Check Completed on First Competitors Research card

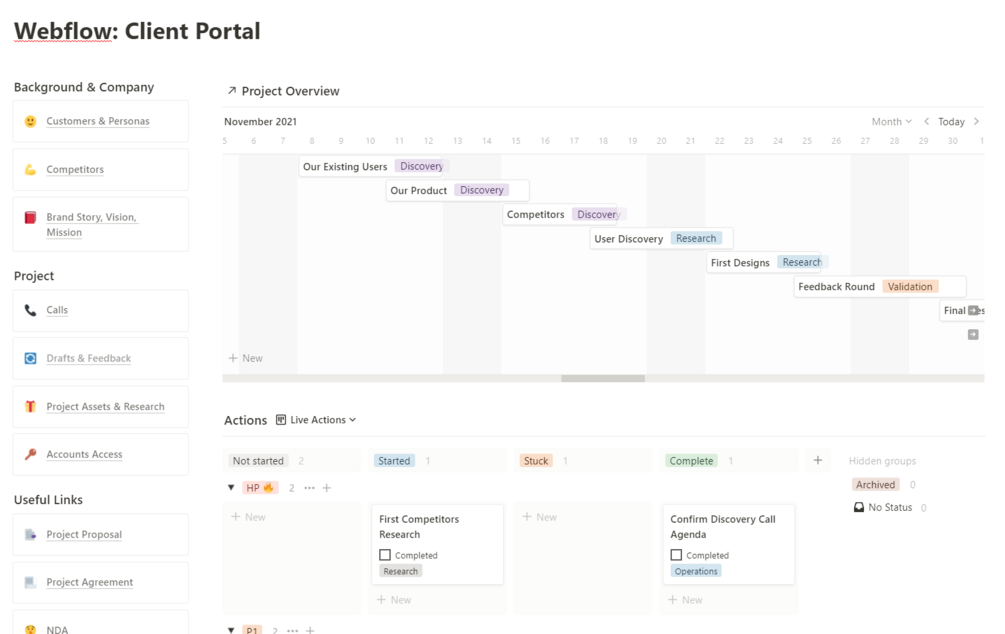coord(385,555)
